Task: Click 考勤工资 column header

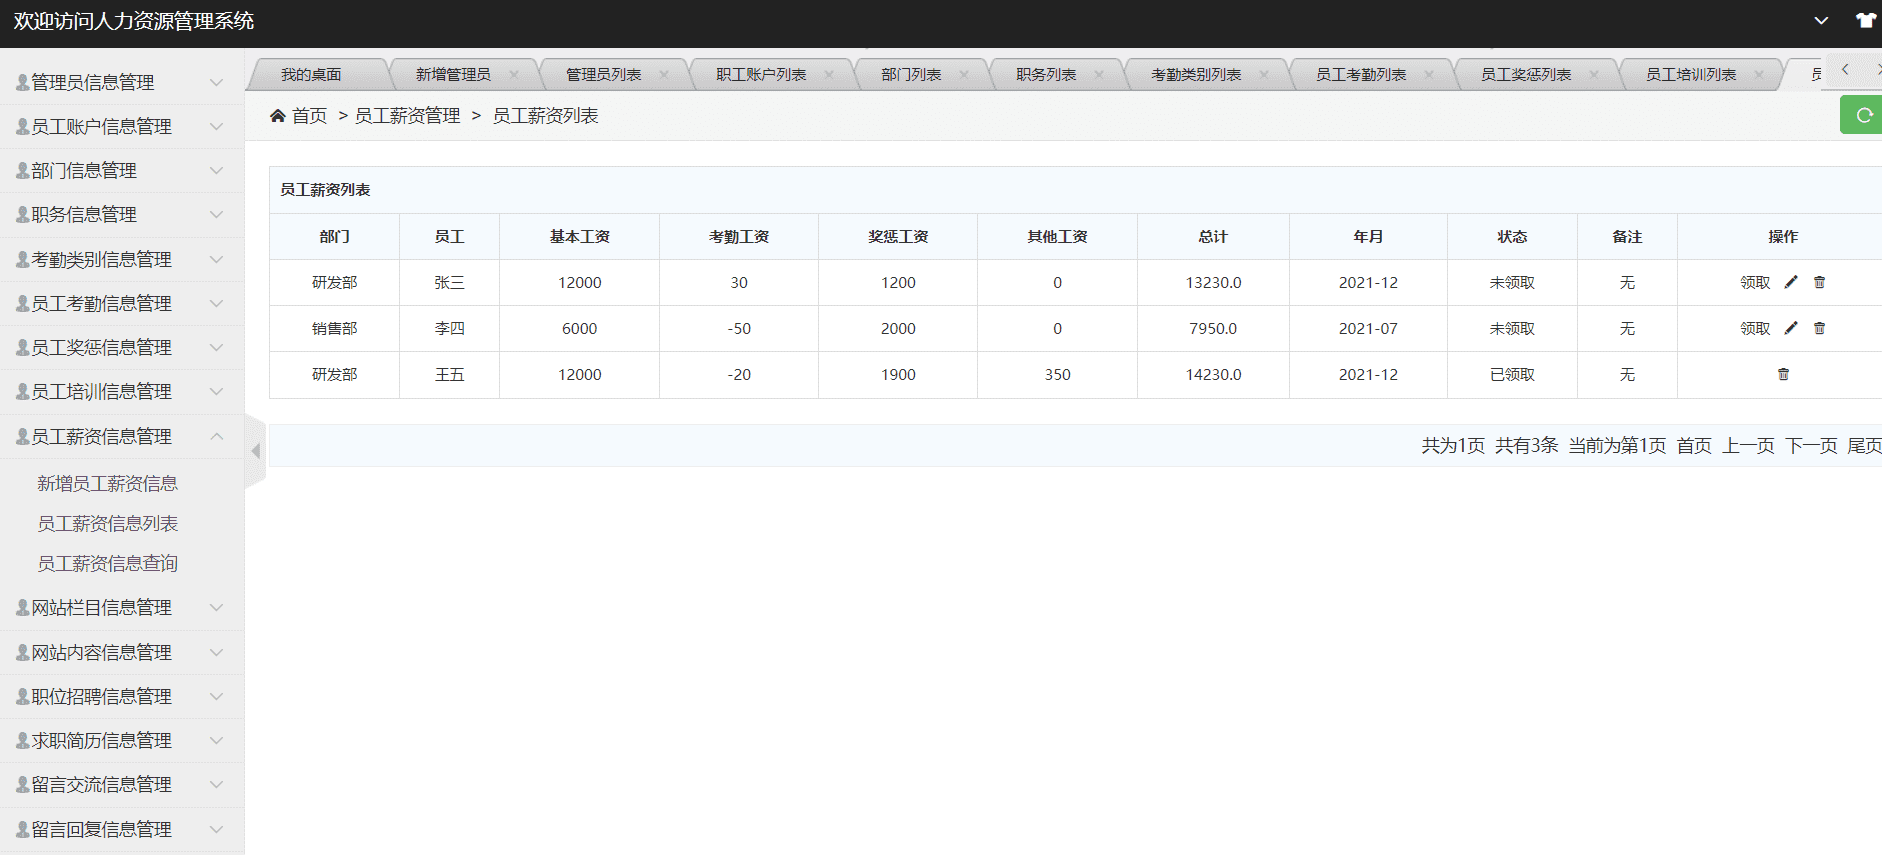Action: click(739, 236)
